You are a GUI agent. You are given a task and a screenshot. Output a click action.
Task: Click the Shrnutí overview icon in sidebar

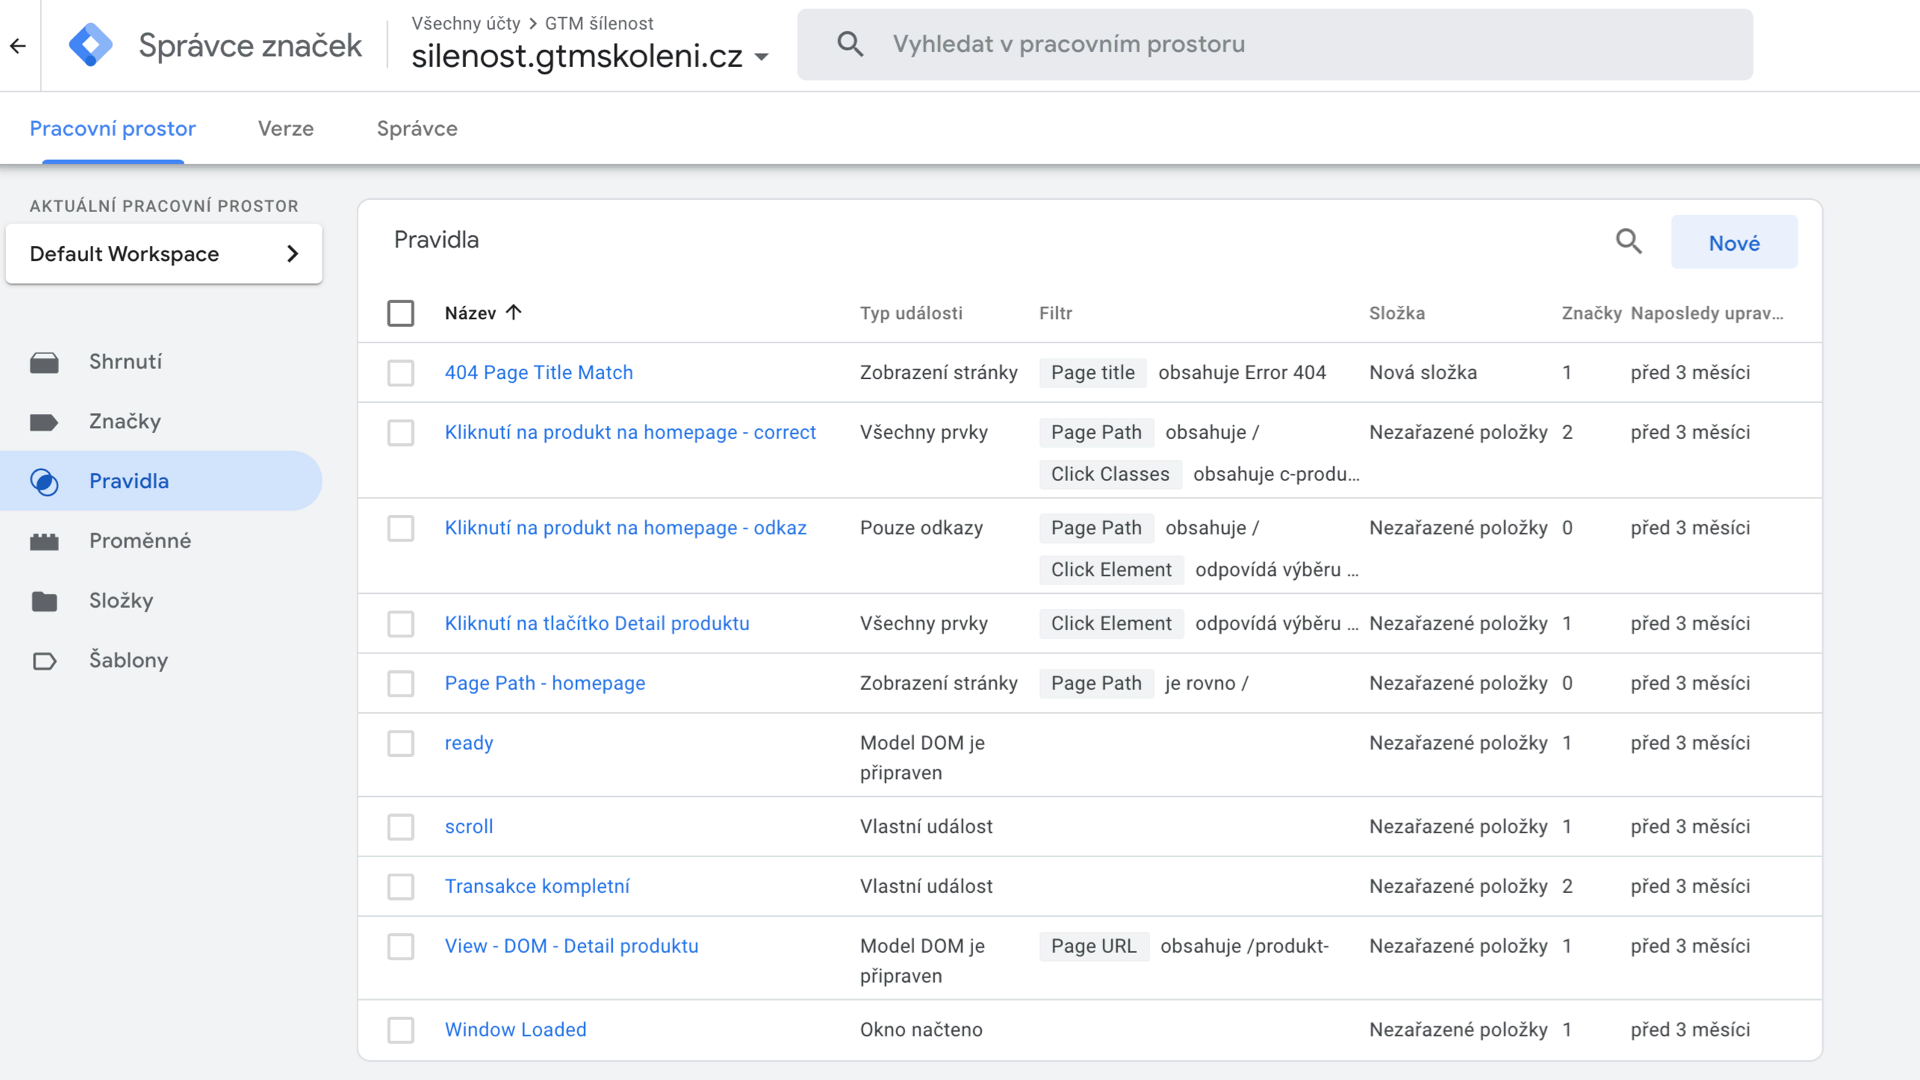click(x=44, y=362)
